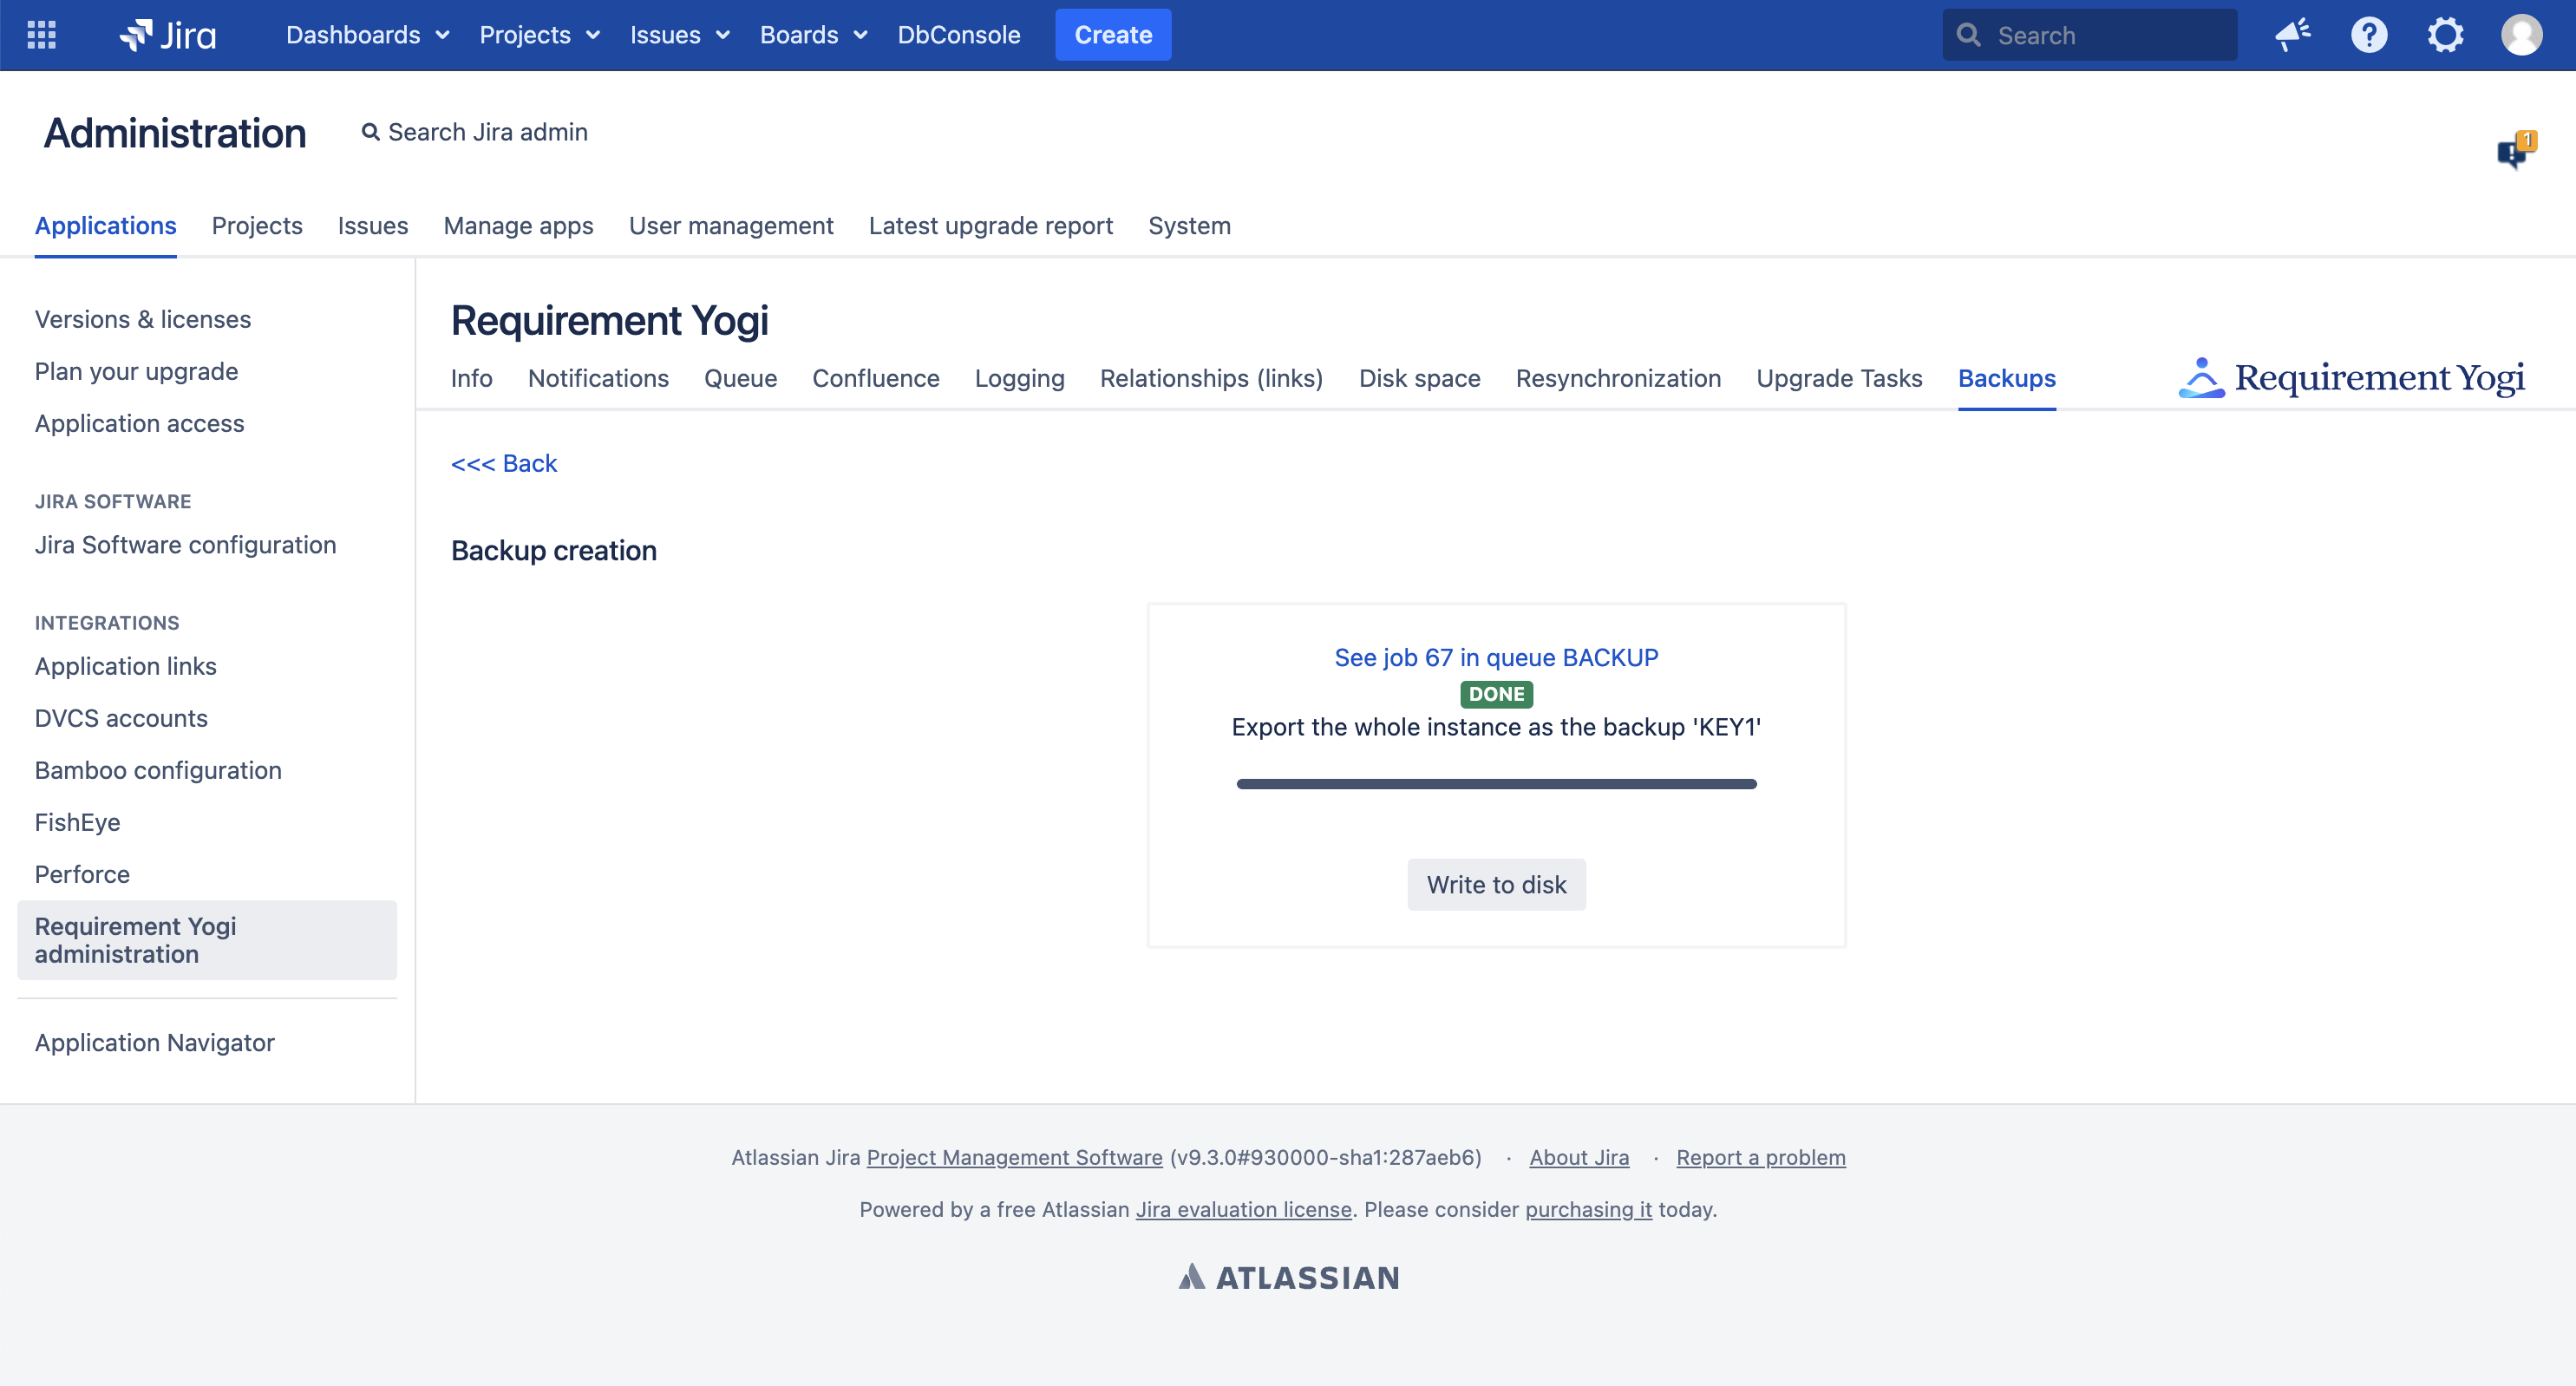
Task: Click the <<< Back link
Action: tap(503, 463)
